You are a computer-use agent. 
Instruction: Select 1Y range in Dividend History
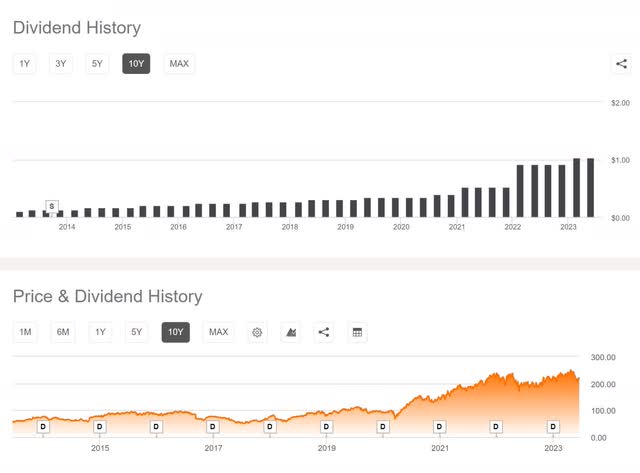[24, 64]
